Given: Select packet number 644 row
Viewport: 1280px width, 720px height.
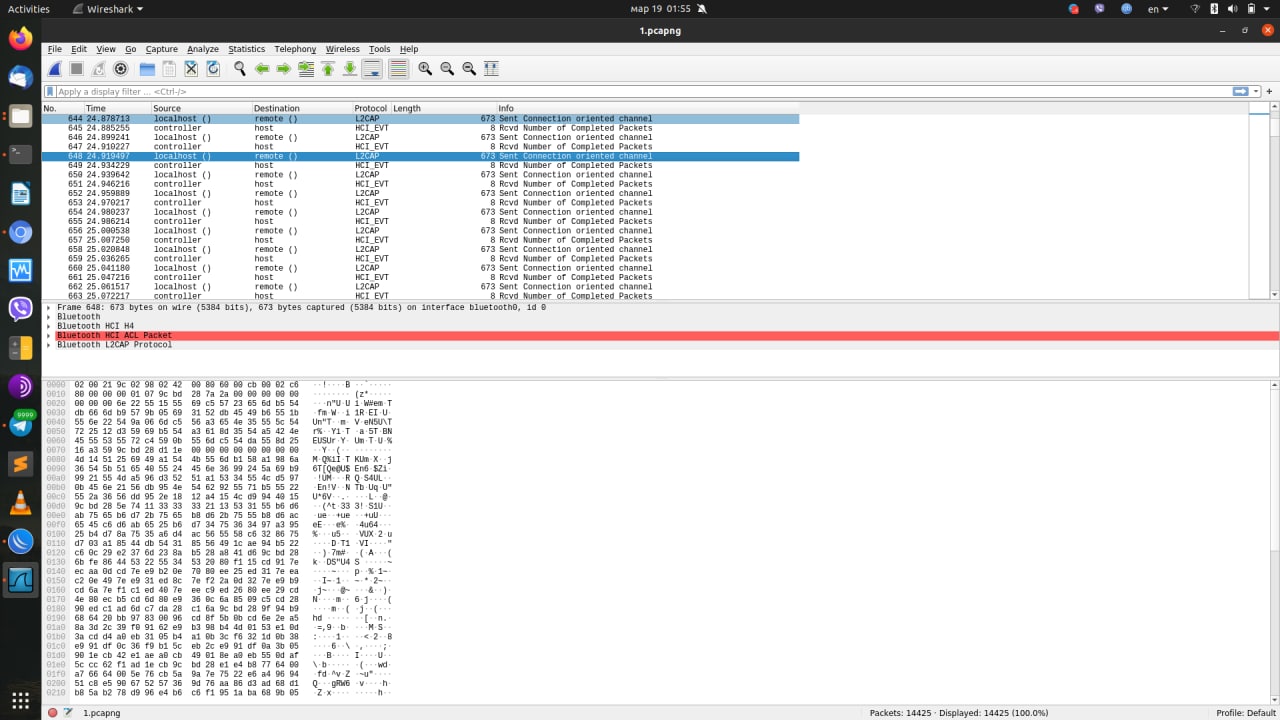Looking at the screenshot, I should [420, 119].
